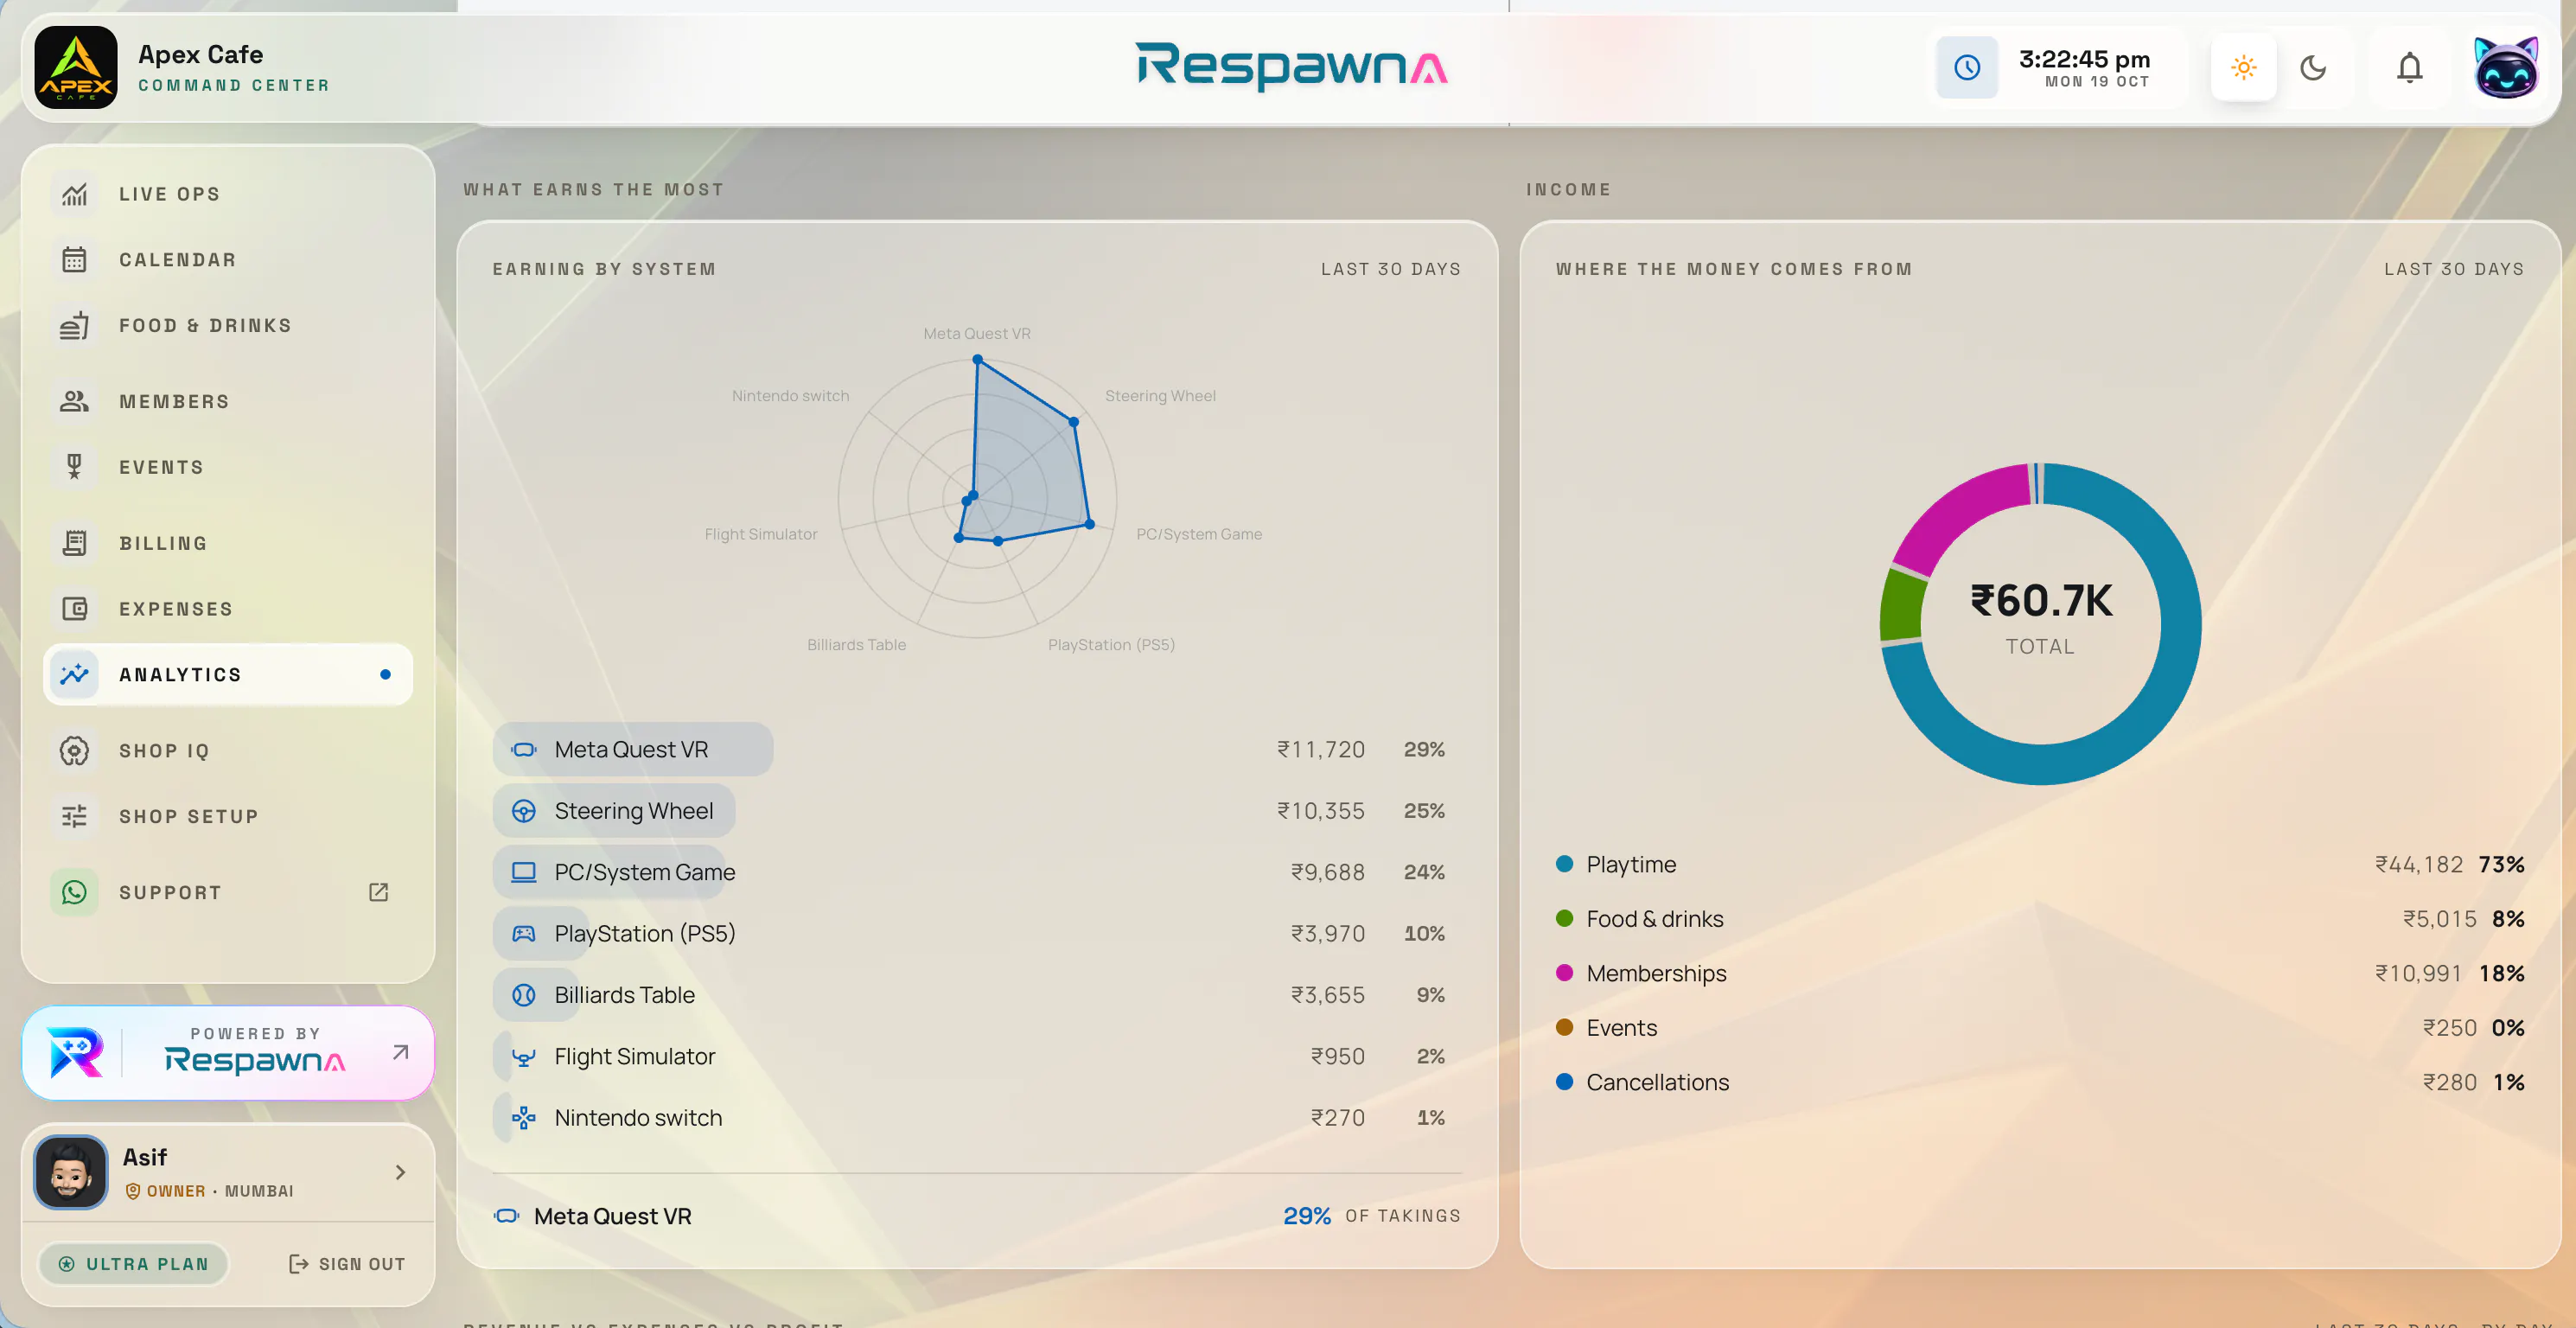Screen dimensions: 2576x1328
Task: Click the PlayStation (PS5) controller icon
Action: [x=524, y=934]
